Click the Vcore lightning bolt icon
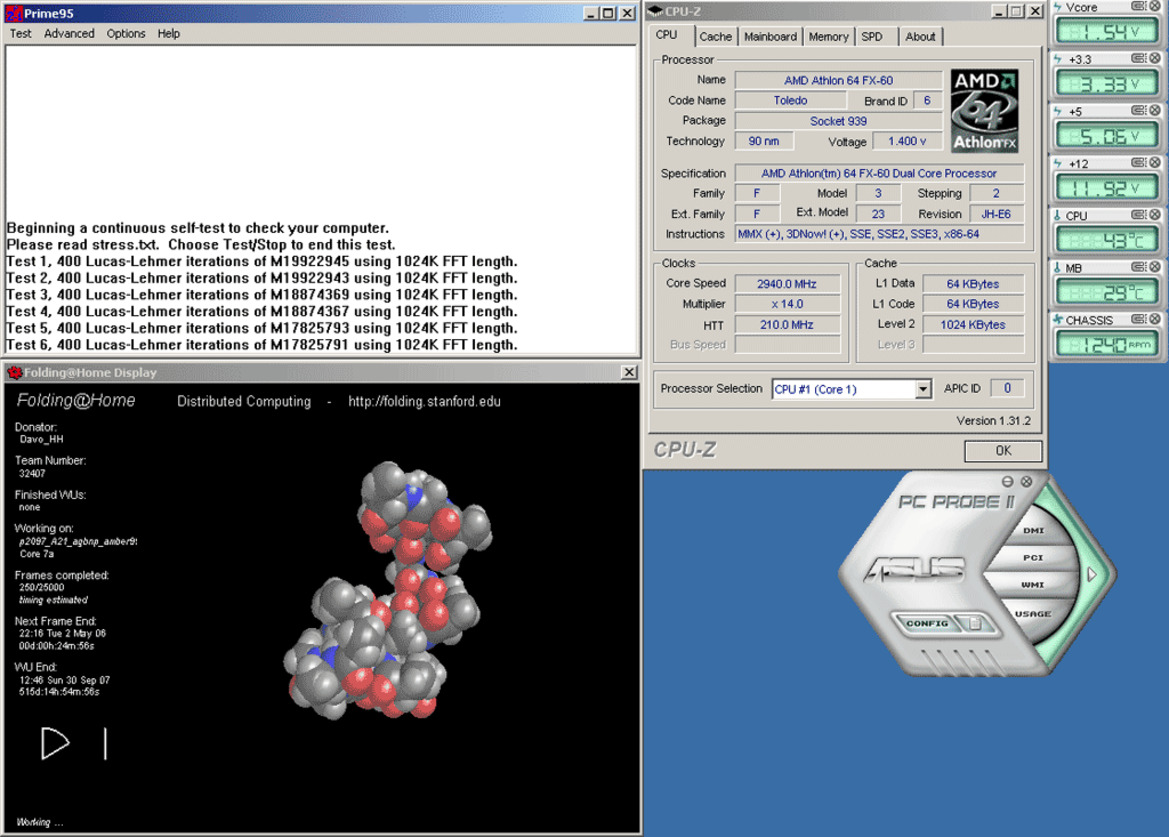Screen dimensions: 1169x837 coord(1058,7)
